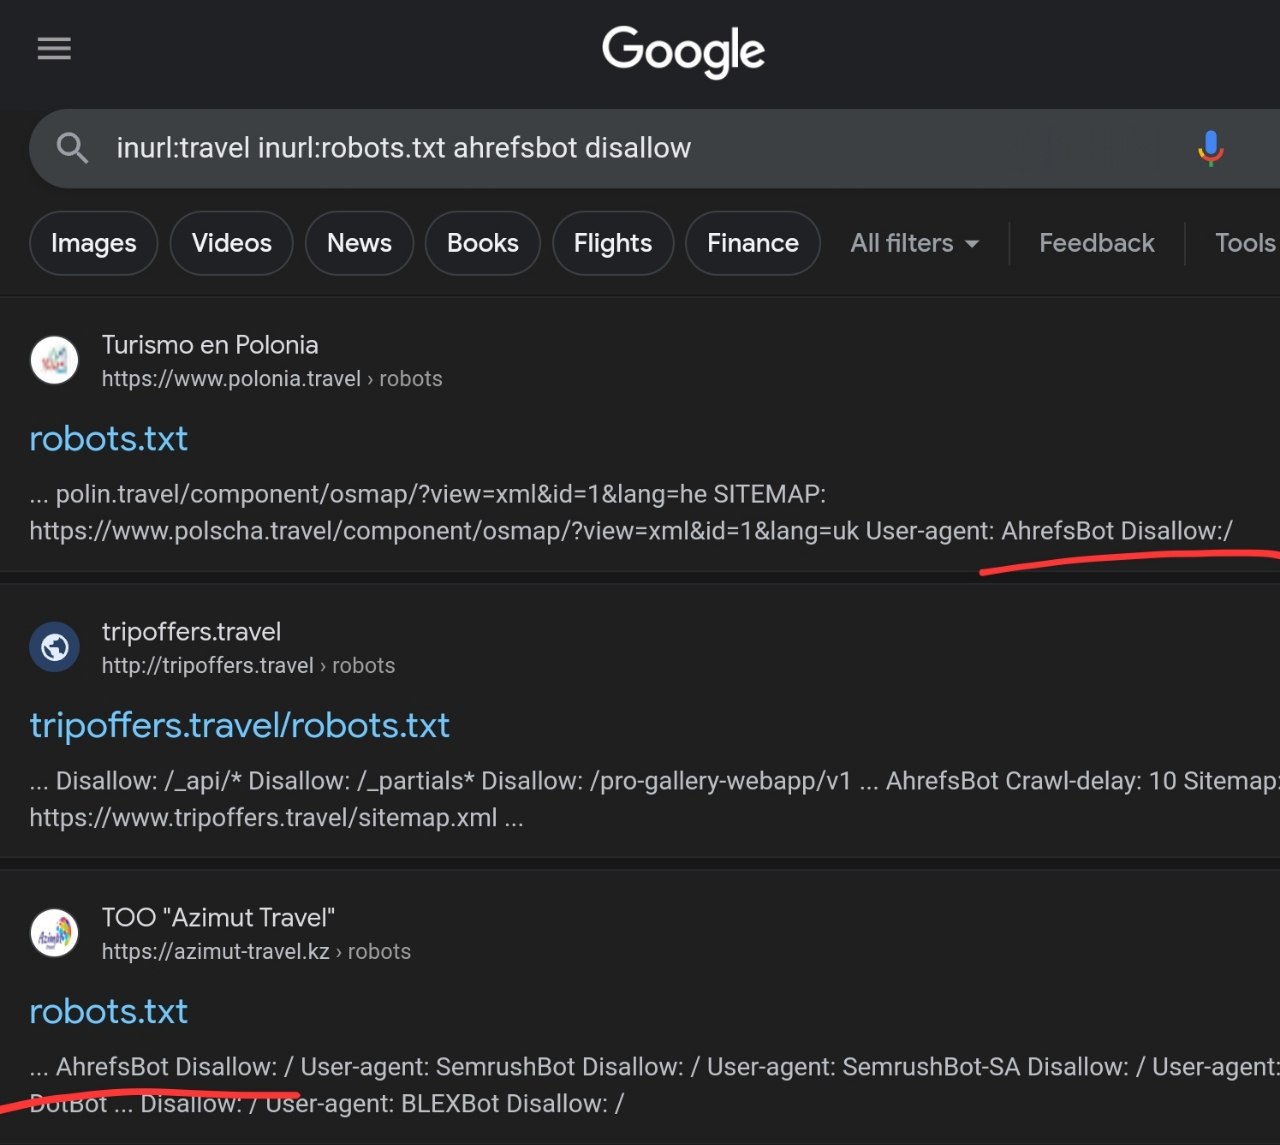Switch to the Finance tab
This screenshot has height=1145, width=1280.
(752, 243)
